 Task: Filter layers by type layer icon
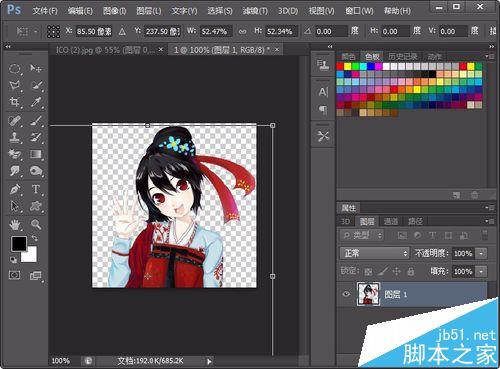[433, 235]
